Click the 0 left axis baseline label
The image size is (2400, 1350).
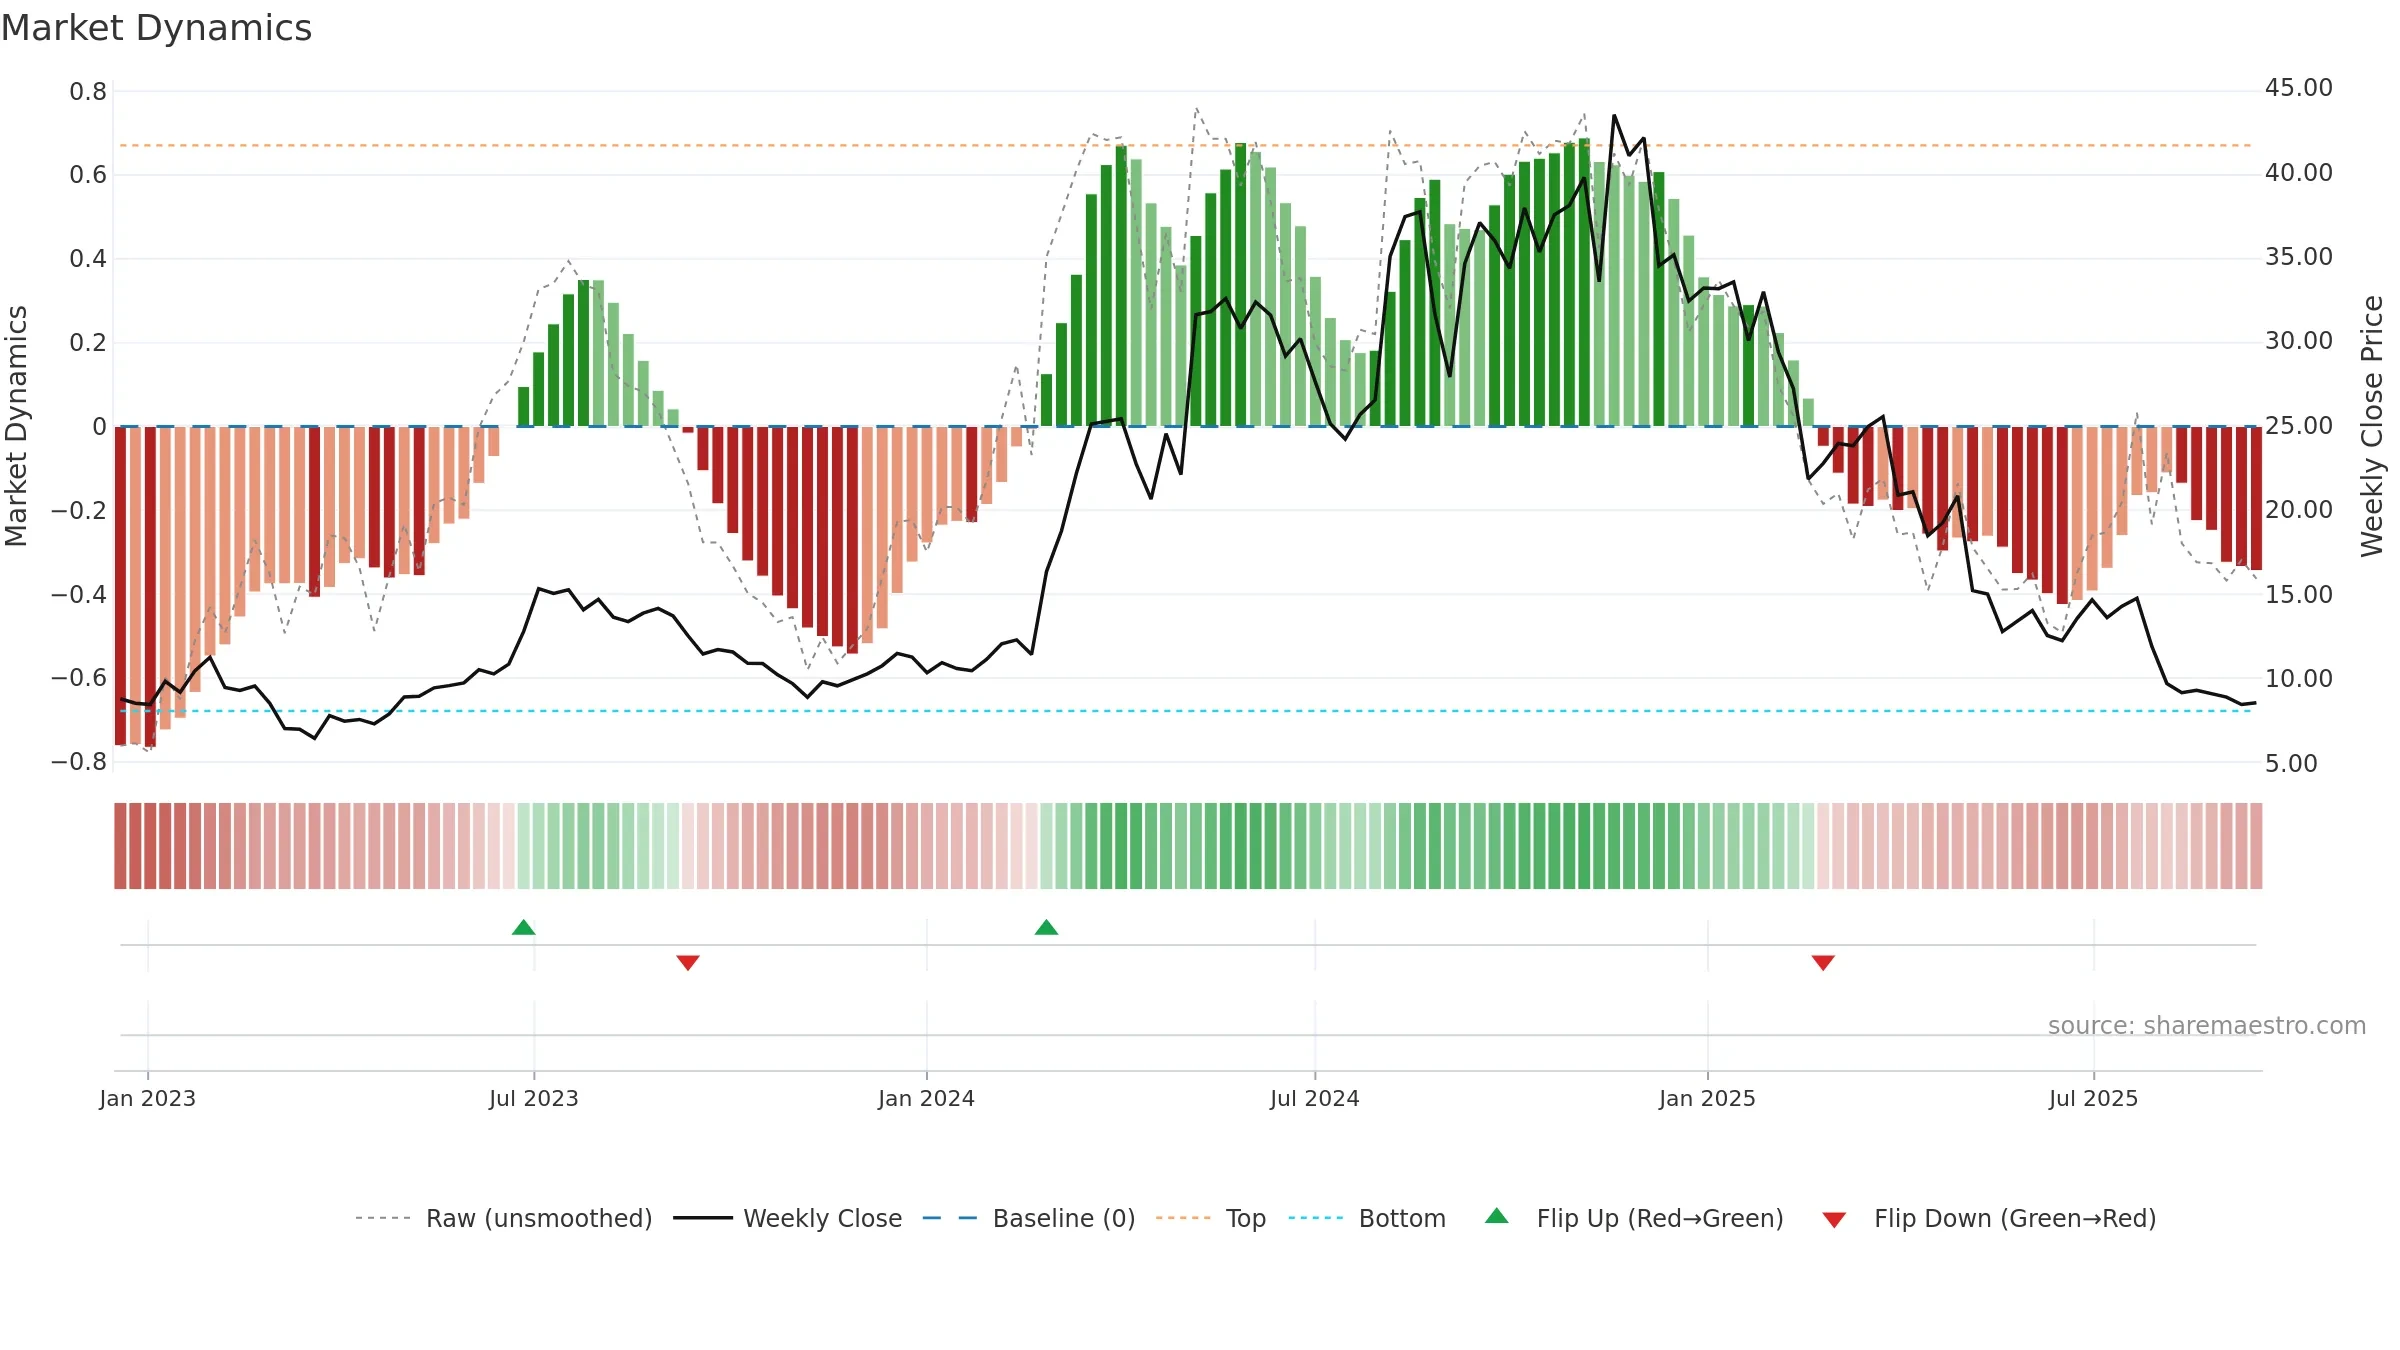99,427
